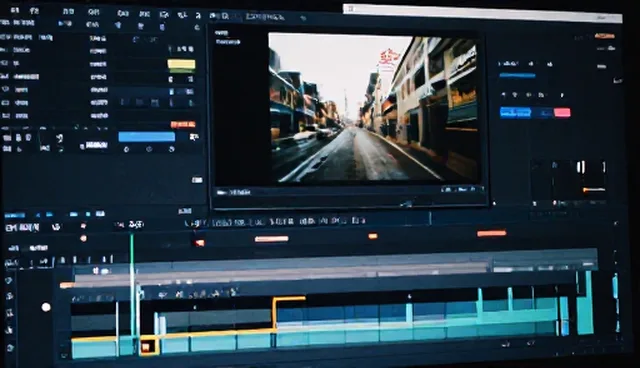This screenshot has width=640, height=368.
Task: Click the red-orange flag marker near the playhead
Action: tap(200, 243)
